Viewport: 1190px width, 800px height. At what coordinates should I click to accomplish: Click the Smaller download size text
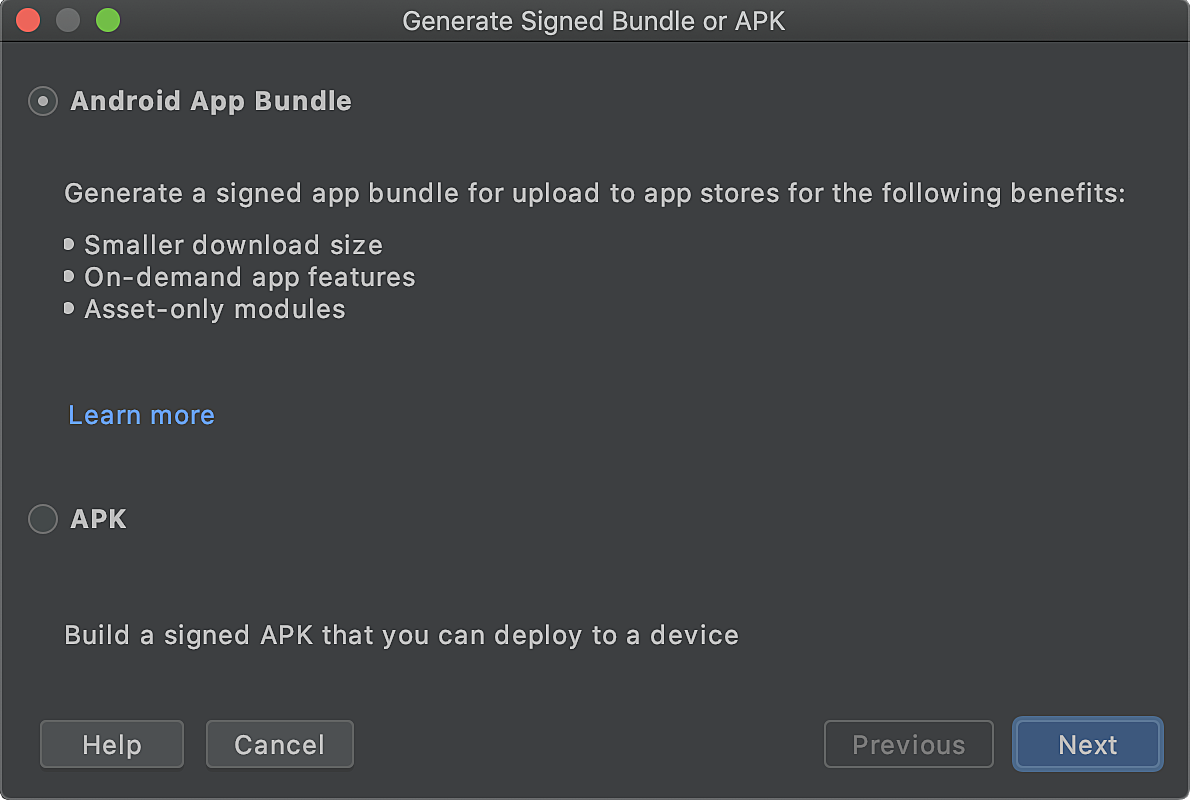pos(233,245)
